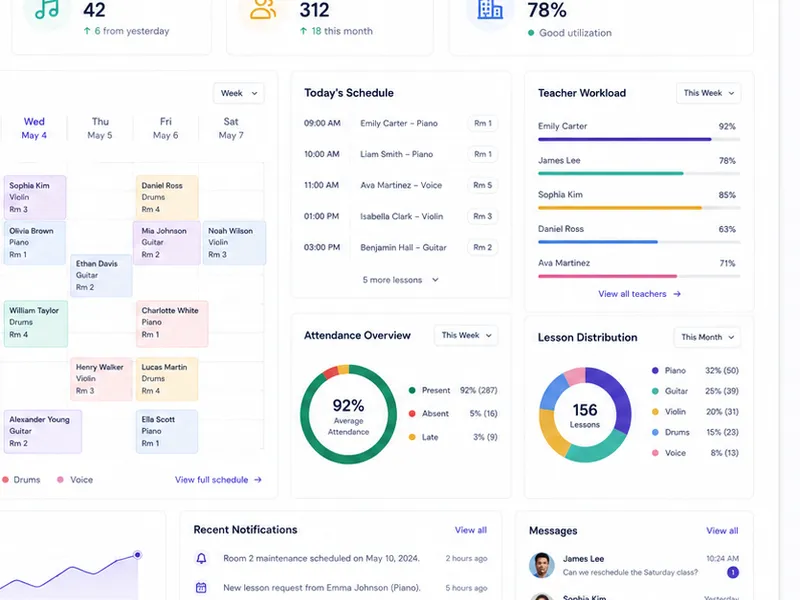800x600 pixels.
Task: Click 'Can we reschedule the Saturday class?' message
Action: (630, 572)
